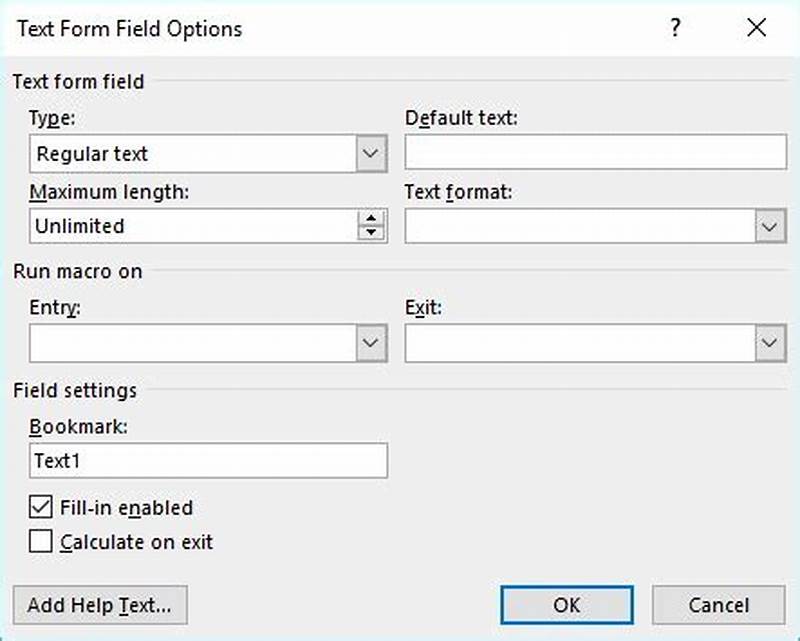The width and height of the screenshot is (800, 641).
Task: Click the Add Help Text button
Action: 98,605
